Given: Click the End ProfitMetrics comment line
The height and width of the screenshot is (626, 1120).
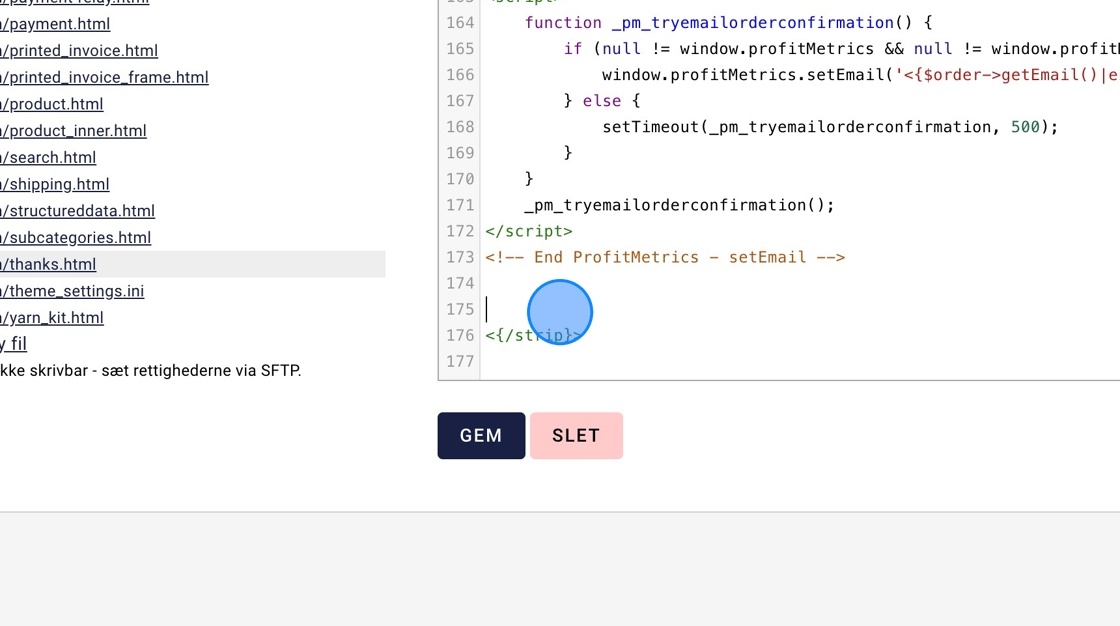Looking at the screenshot, I should click(x=666, y=257).
